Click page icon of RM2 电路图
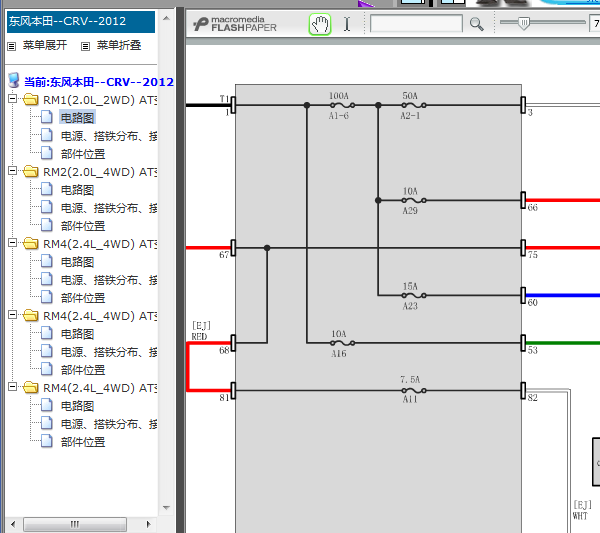600x533 pixels. click(x=47, y=189)
